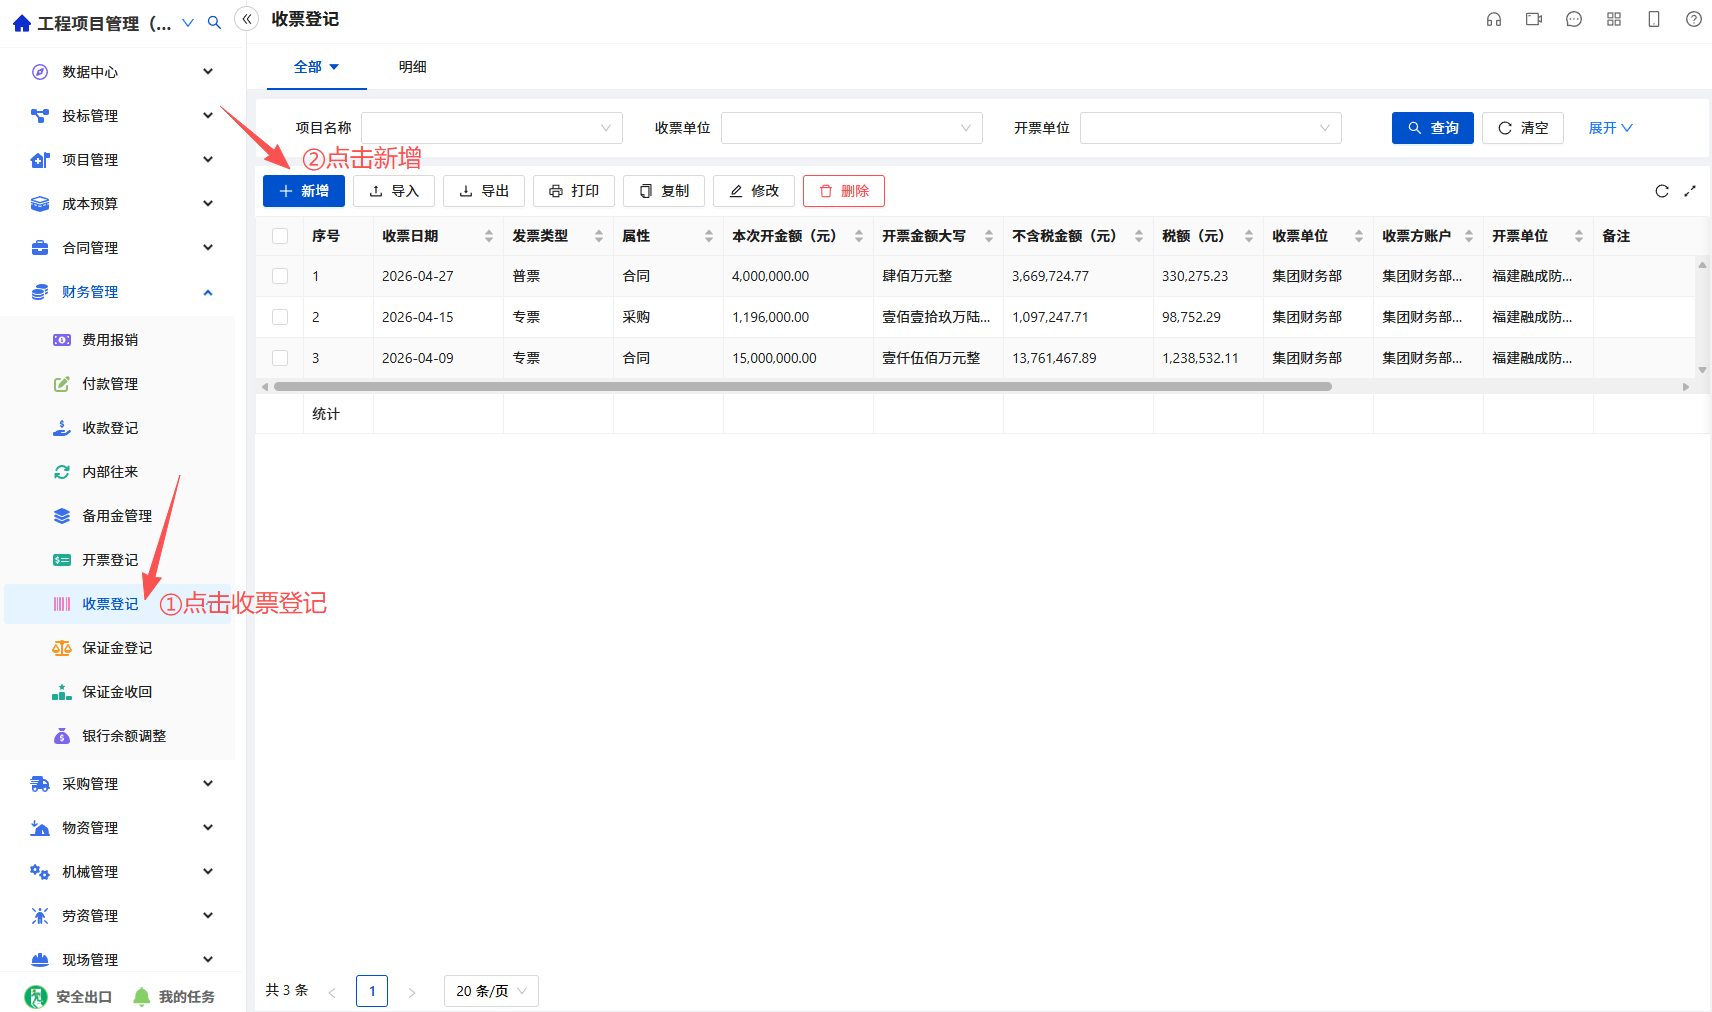Refresh the table with the reload icon
This screenshot has height=1012, width=1712.
[x=1662, y=191]
